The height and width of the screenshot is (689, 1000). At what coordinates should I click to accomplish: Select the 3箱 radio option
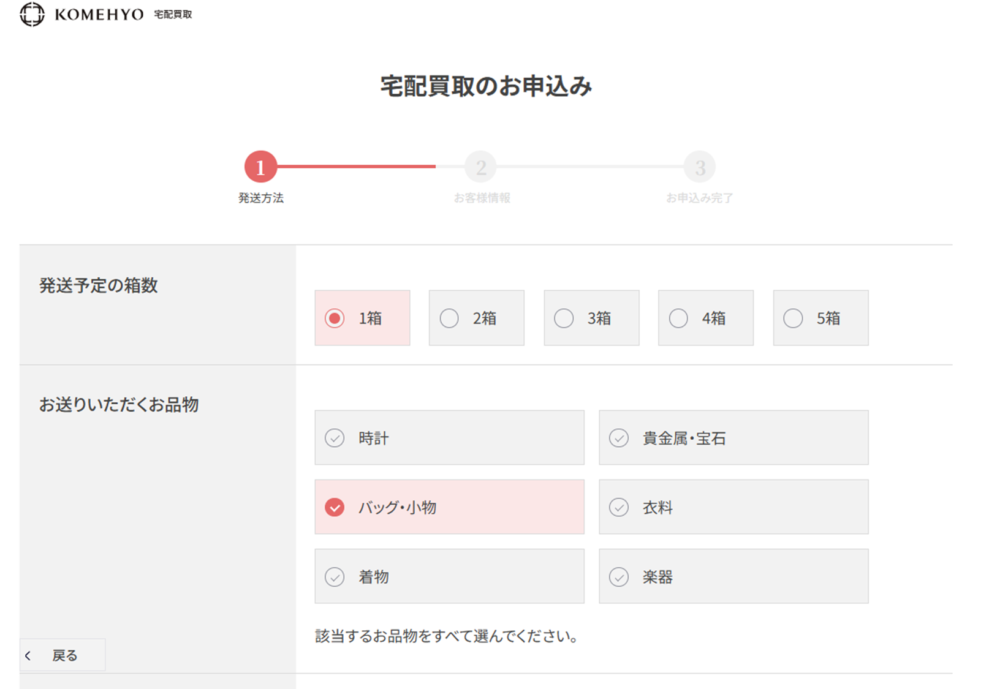point(591,318)
